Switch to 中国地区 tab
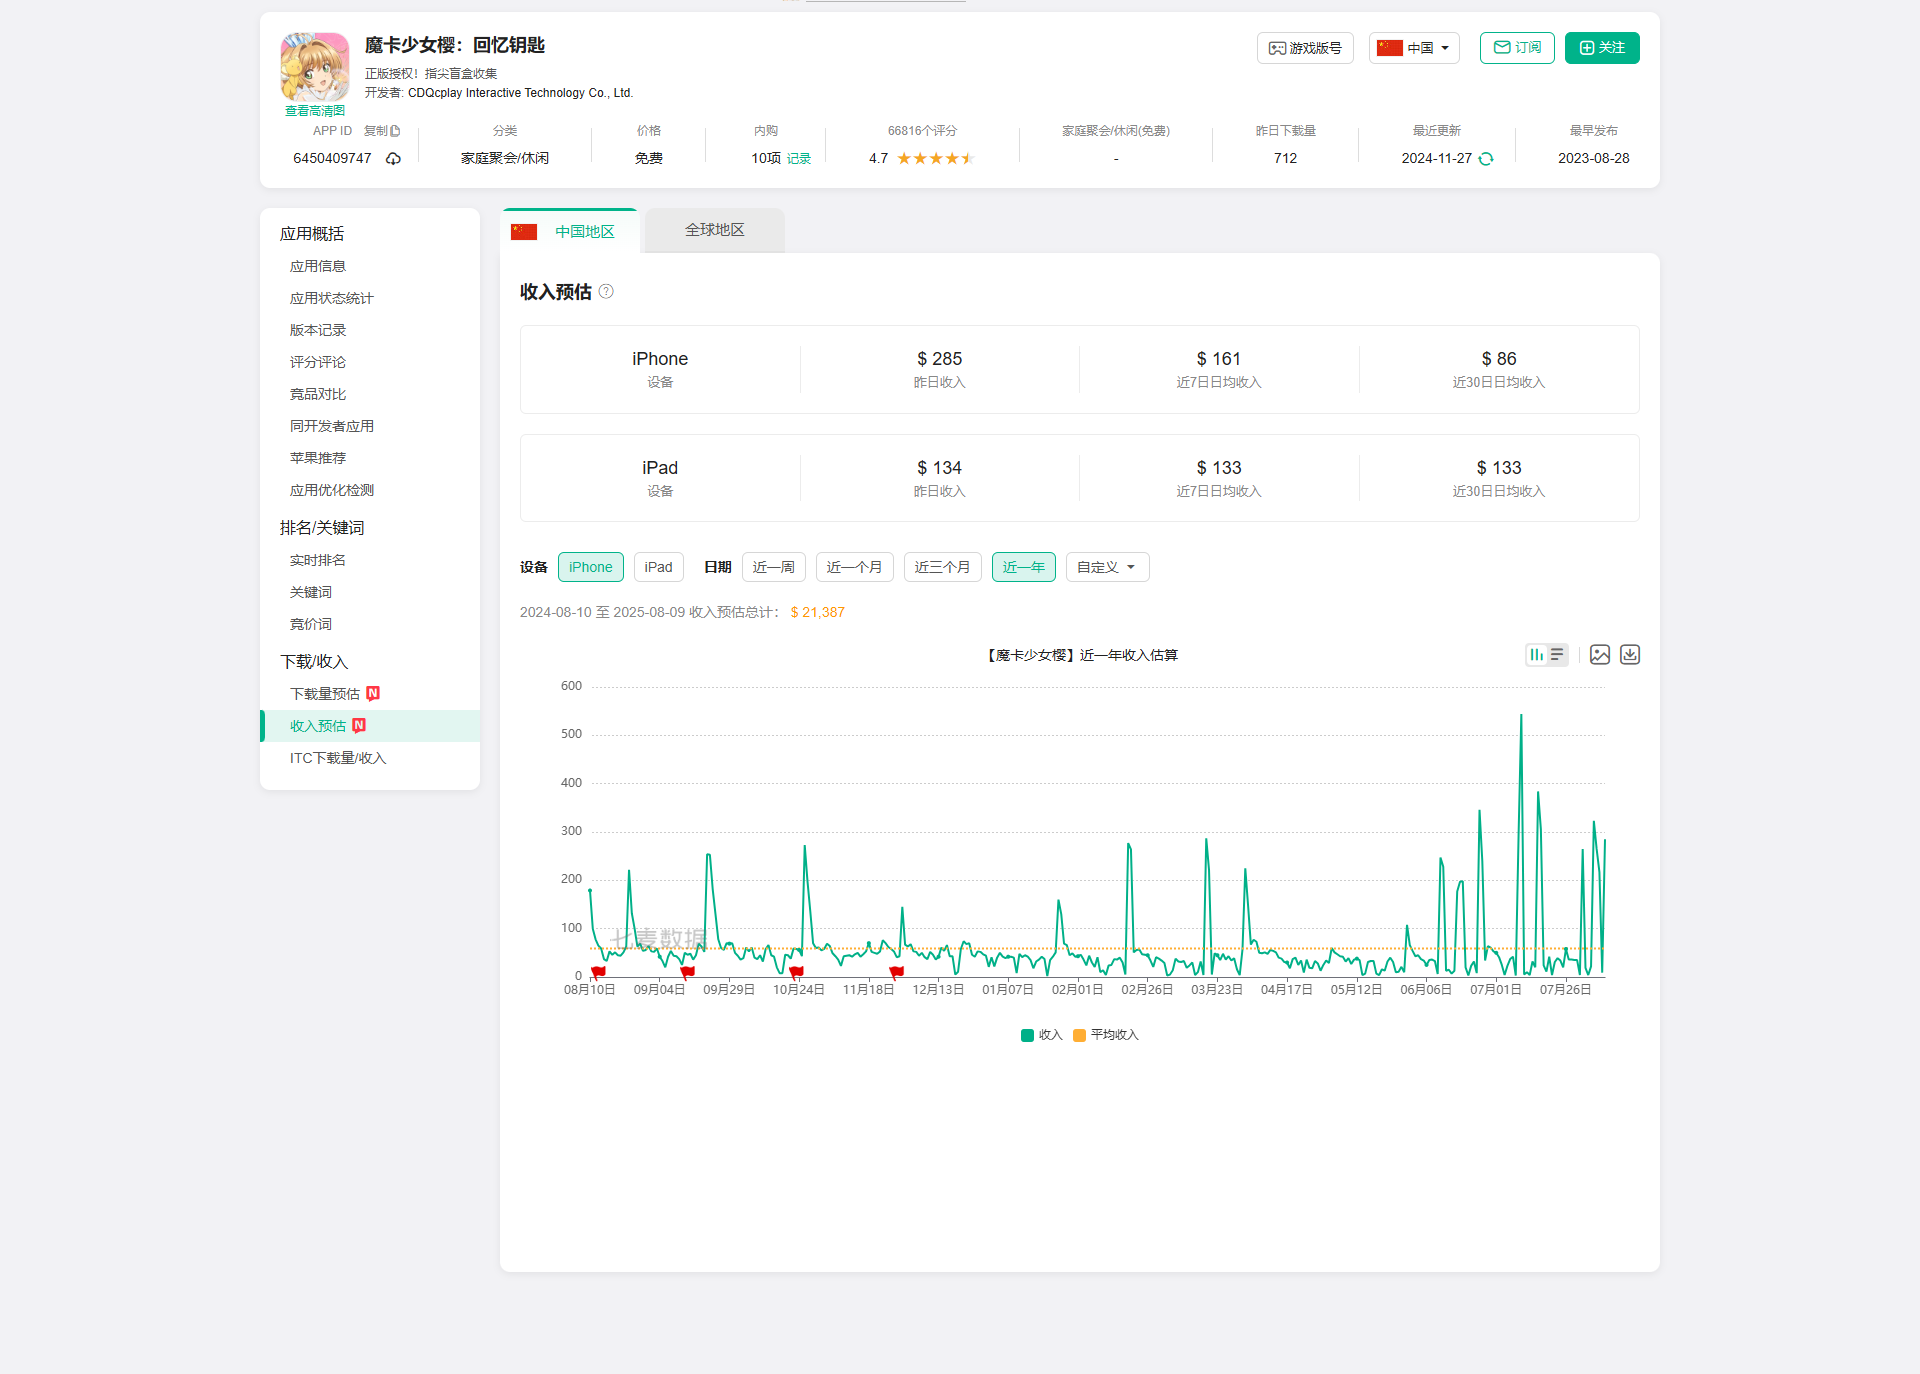This screenshot has width=1920, height=1374. 570,231
